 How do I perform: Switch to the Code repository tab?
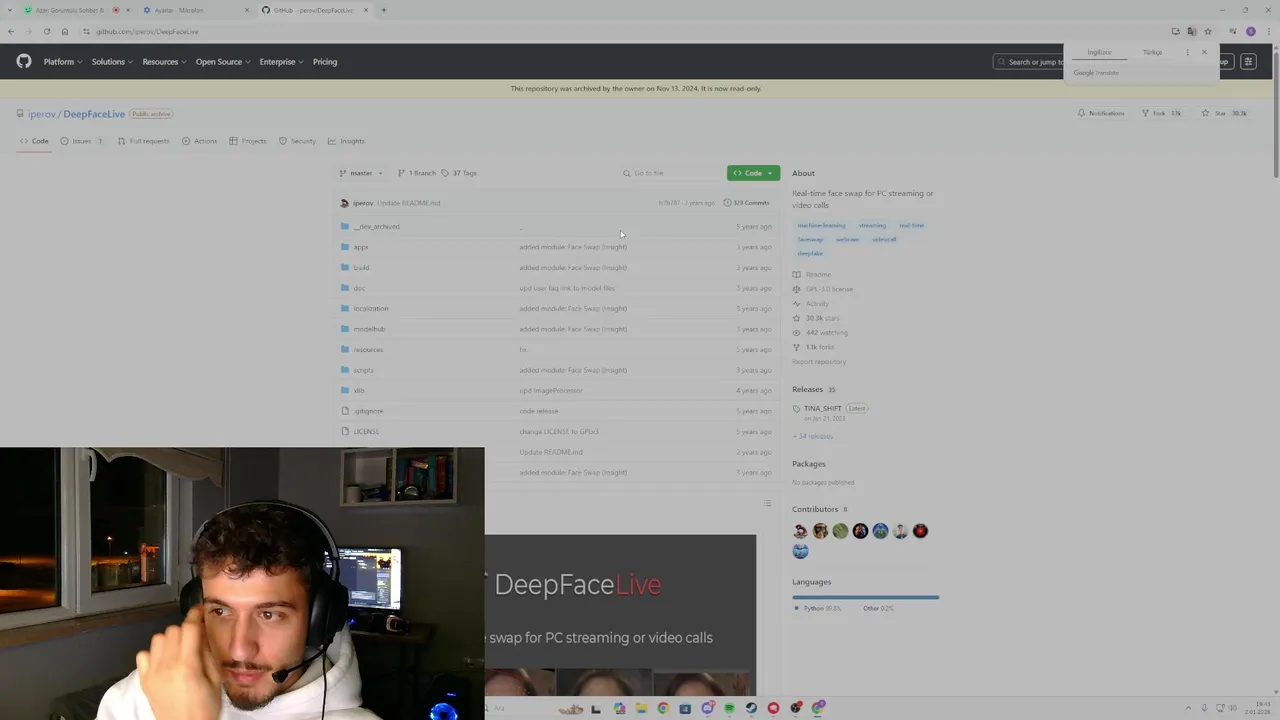pos(34,141)
